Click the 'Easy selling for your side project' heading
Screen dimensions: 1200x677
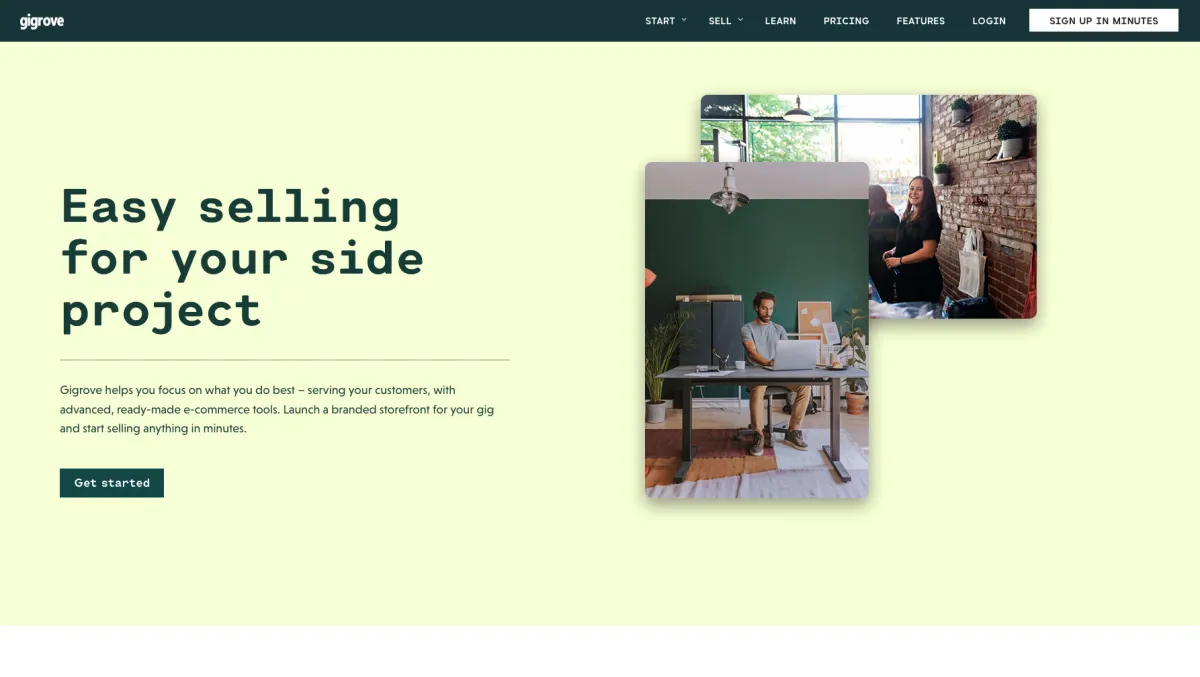242,258
